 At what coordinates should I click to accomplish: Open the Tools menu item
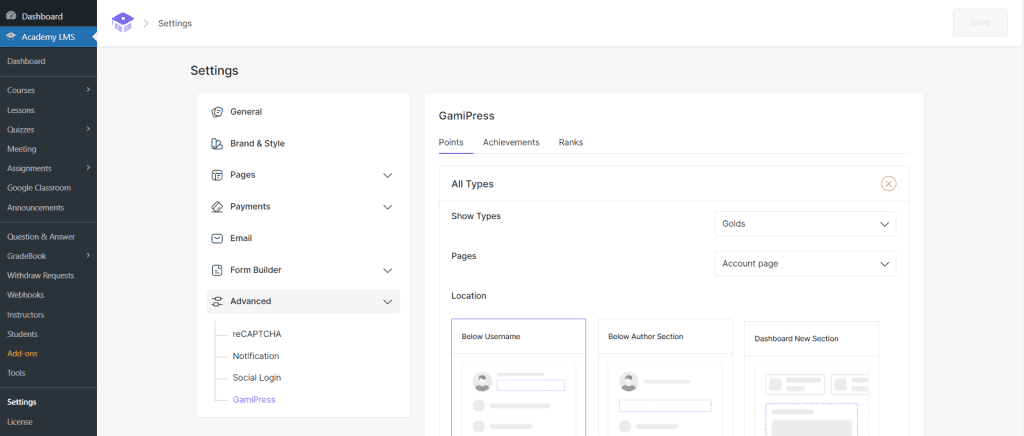click(x=16, y=373)
